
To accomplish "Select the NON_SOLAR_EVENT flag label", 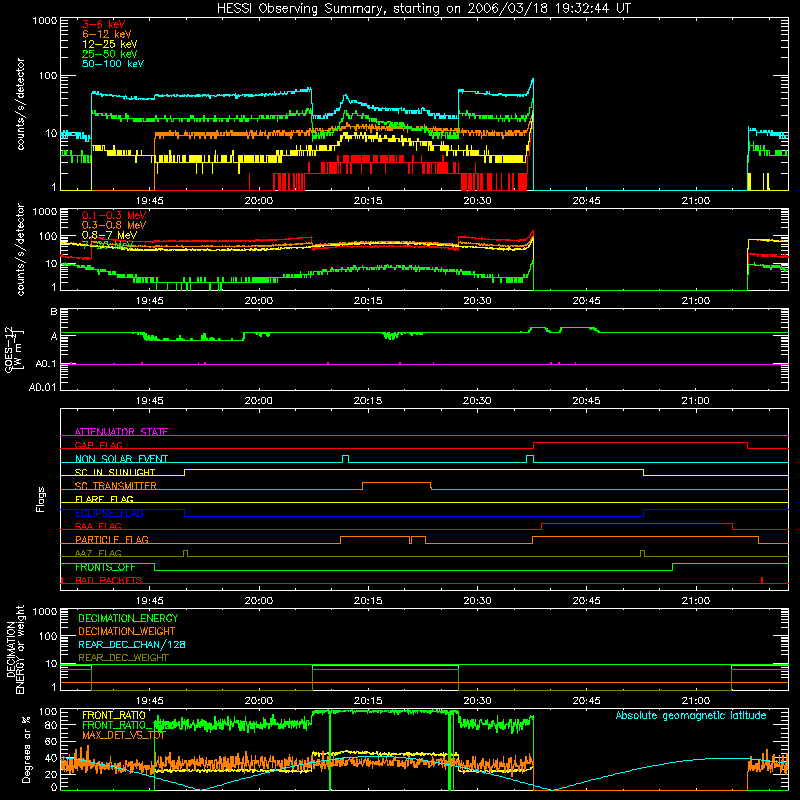I will [121, 459].
